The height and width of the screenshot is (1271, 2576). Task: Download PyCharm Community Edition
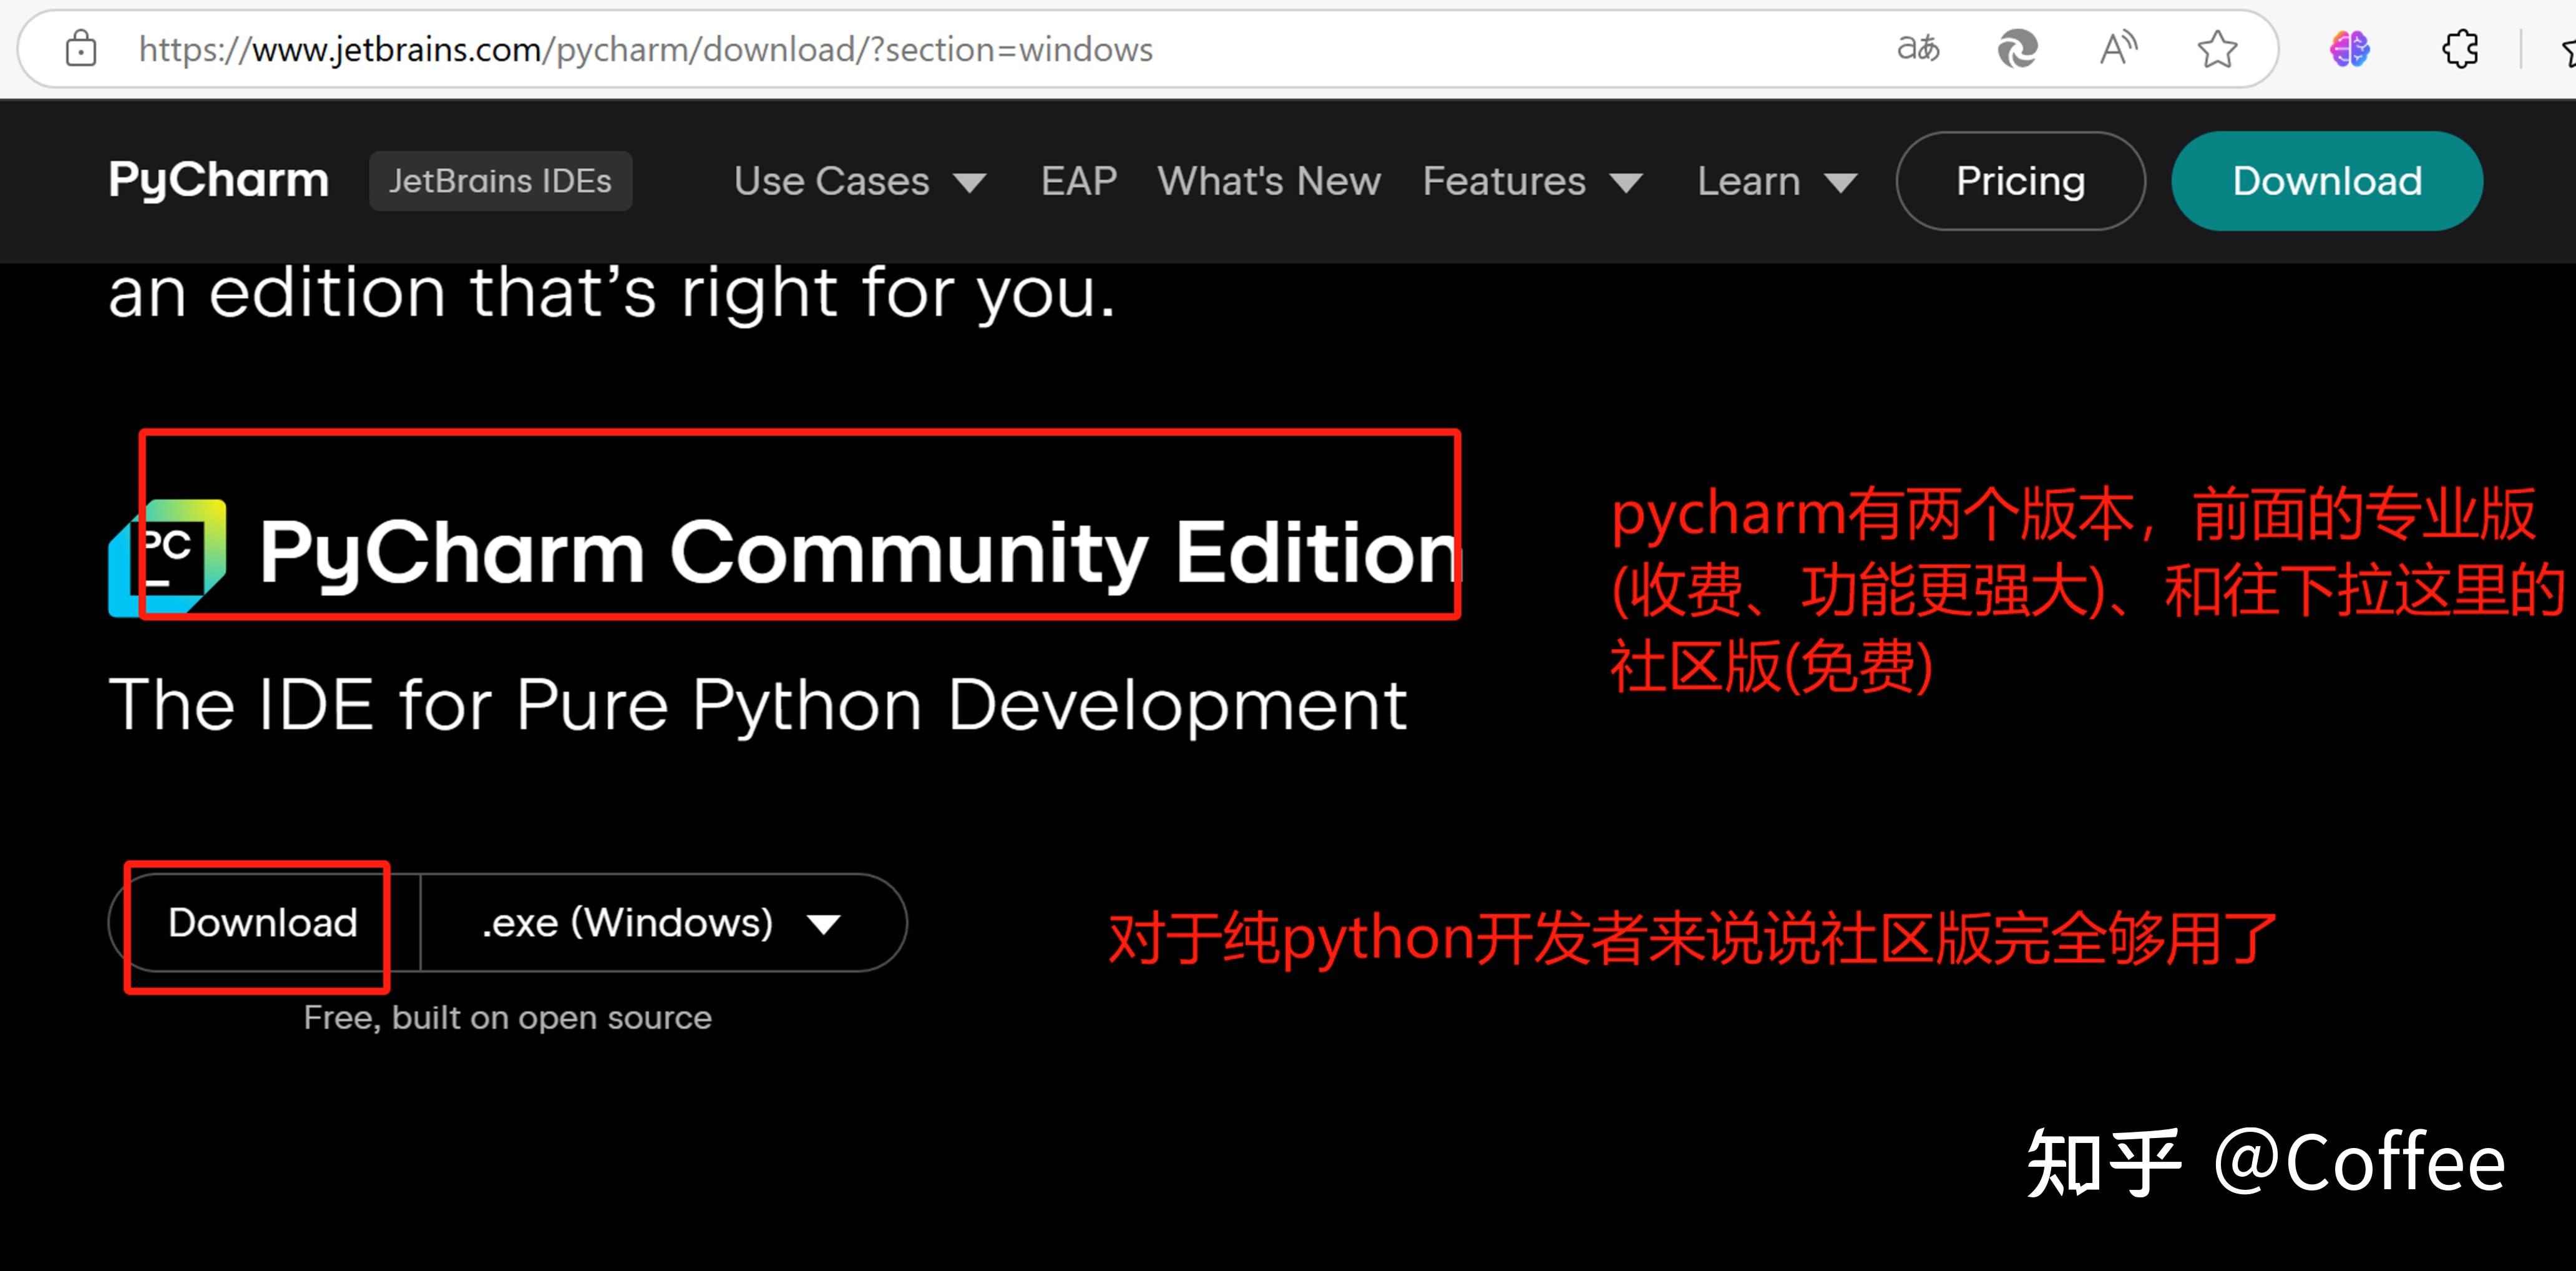262,923
